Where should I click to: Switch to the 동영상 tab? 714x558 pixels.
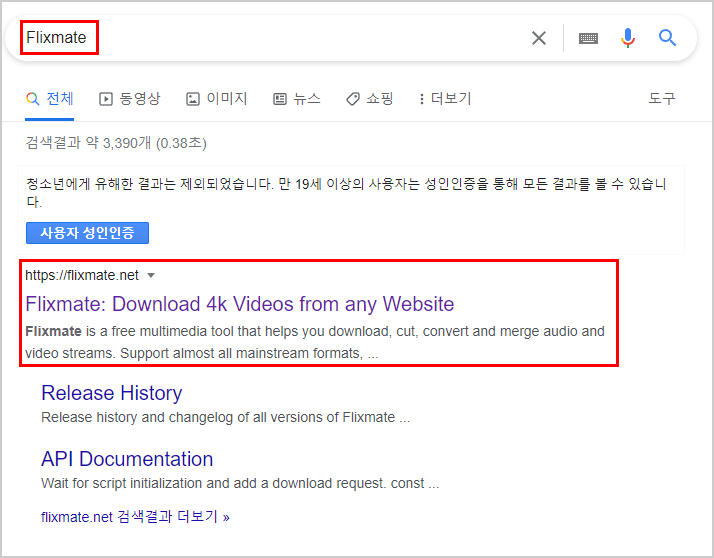pos(130,98)
